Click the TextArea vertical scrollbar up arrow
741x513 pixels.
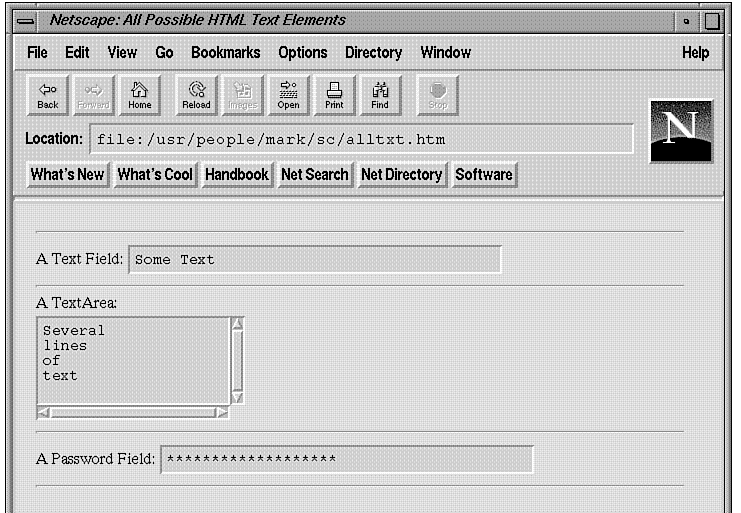(x=237, y=324)
